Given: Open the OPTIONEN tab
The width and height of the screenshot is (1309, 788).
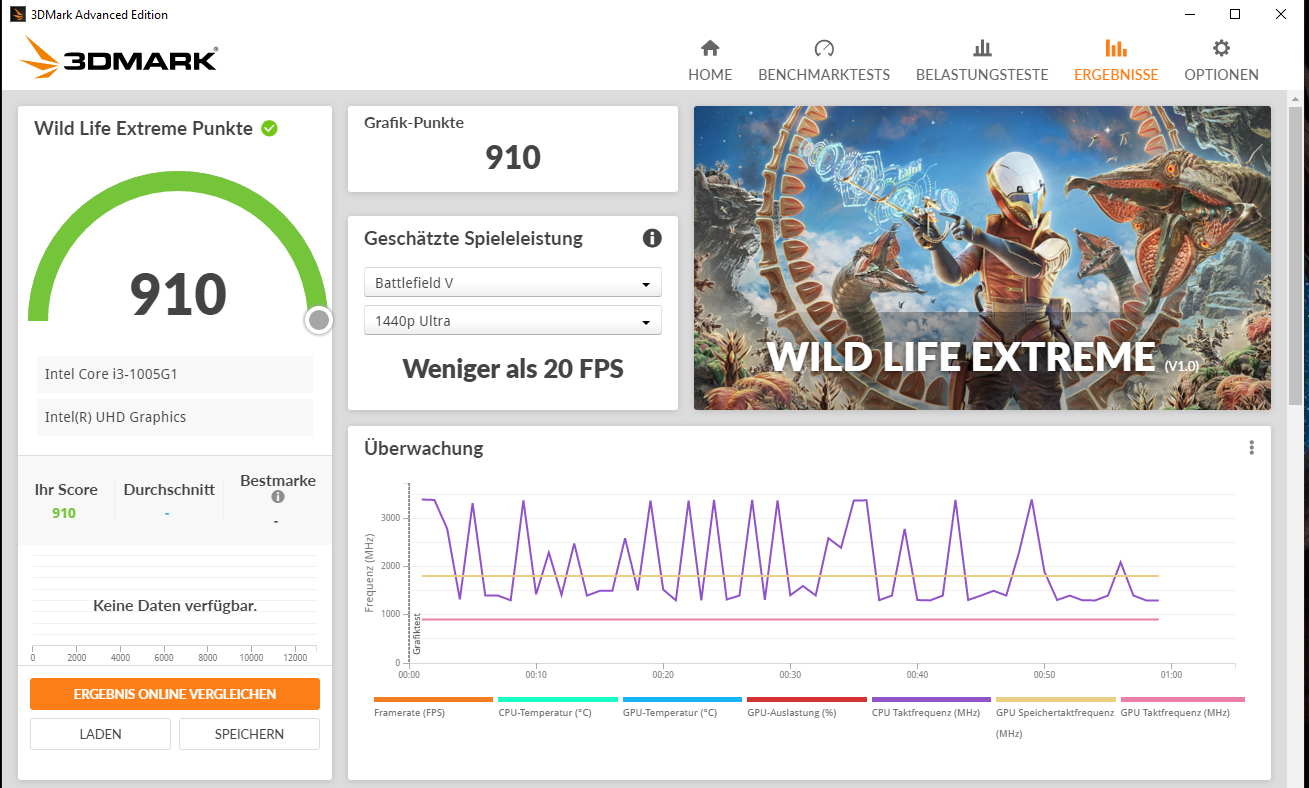Looking at the screenshot, I should (x=1221, y=61).
